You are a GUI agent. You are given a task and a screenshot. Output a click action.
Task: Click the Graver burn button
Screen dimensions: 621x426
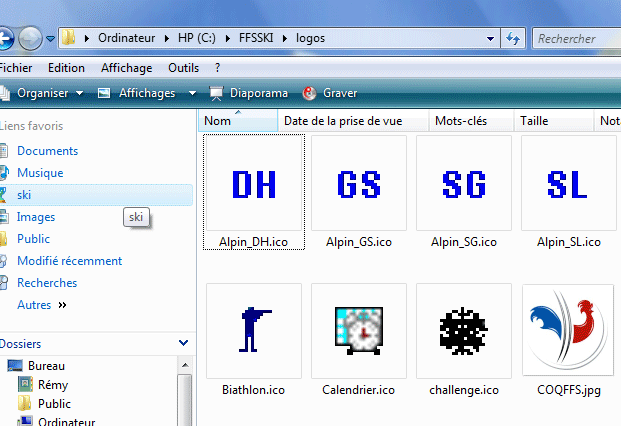click(329, 93)
